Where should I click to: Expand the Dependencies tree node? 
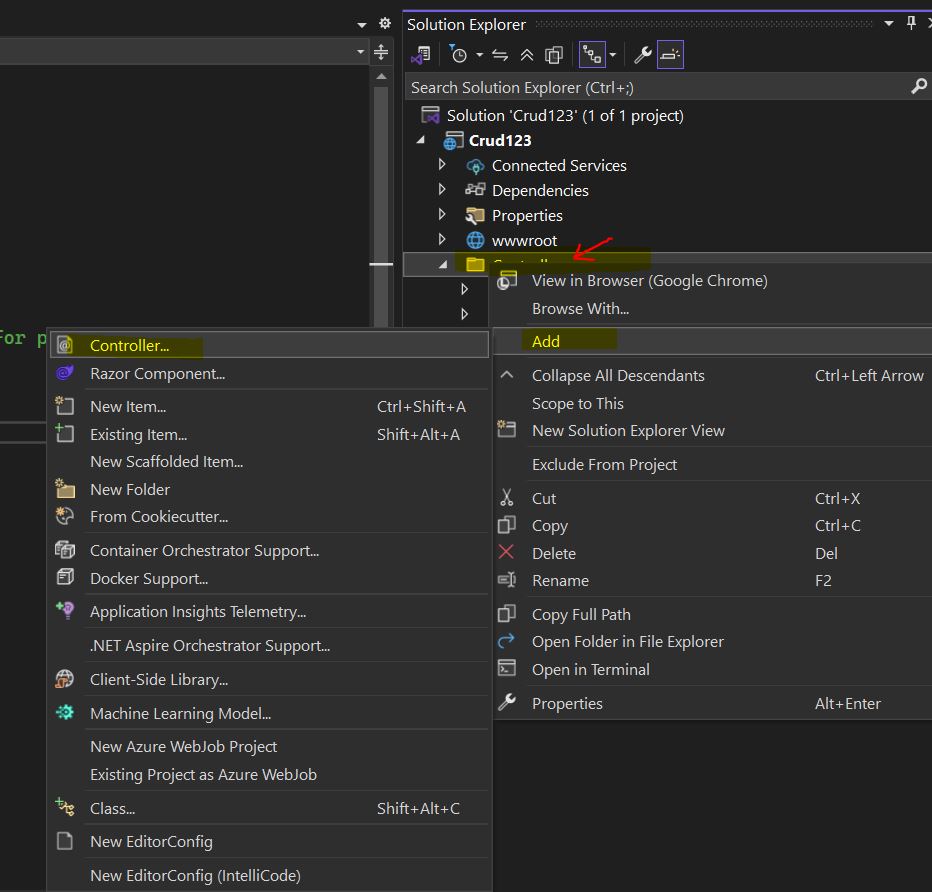[442, 190]
